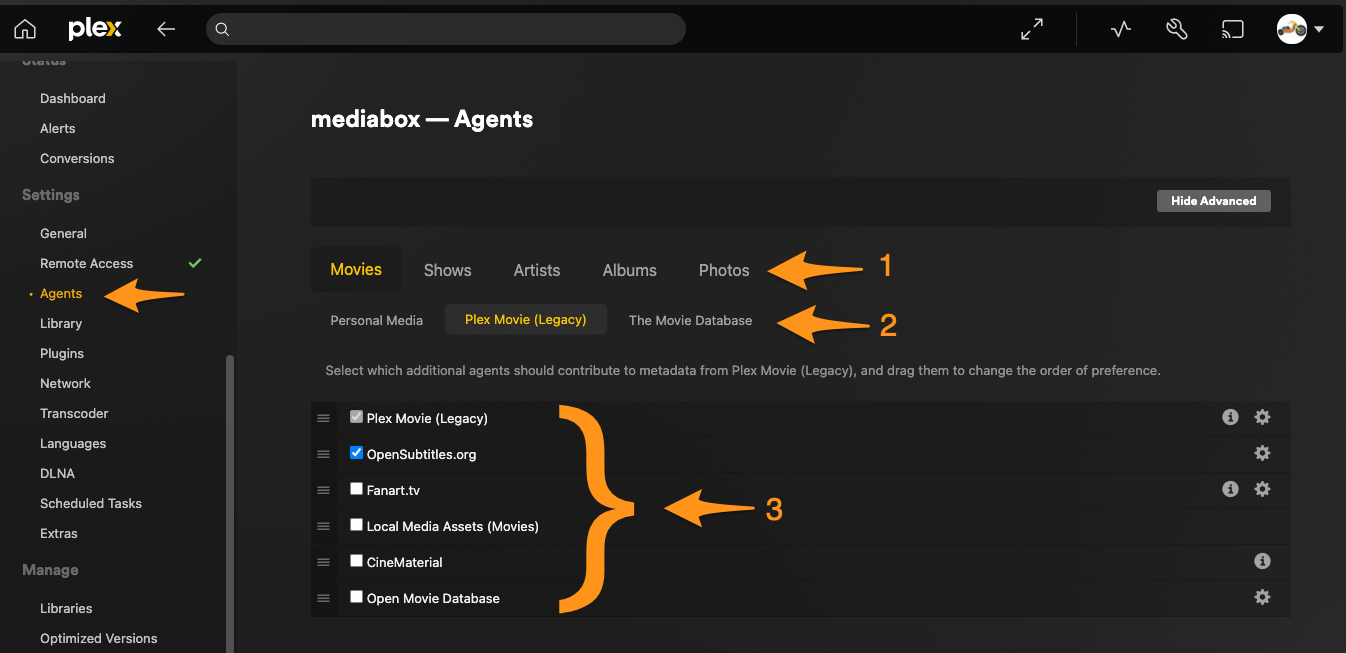Screen dimensions: 1346x653
Task: Enter fullscreen with the expand arrows icon
Action: pos(1032,29)
